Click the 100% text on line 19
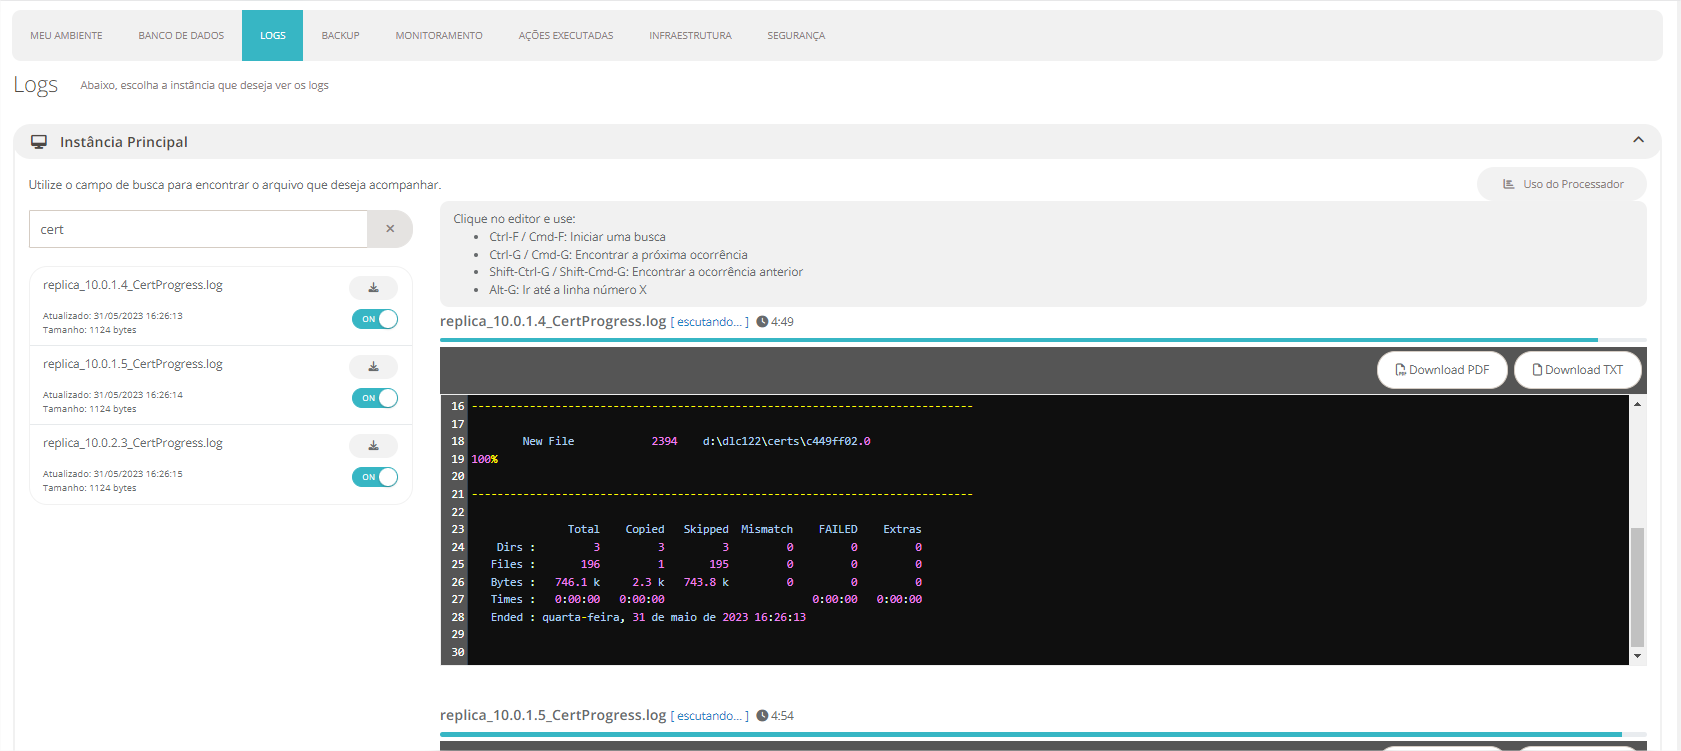 tap(485, 459)
